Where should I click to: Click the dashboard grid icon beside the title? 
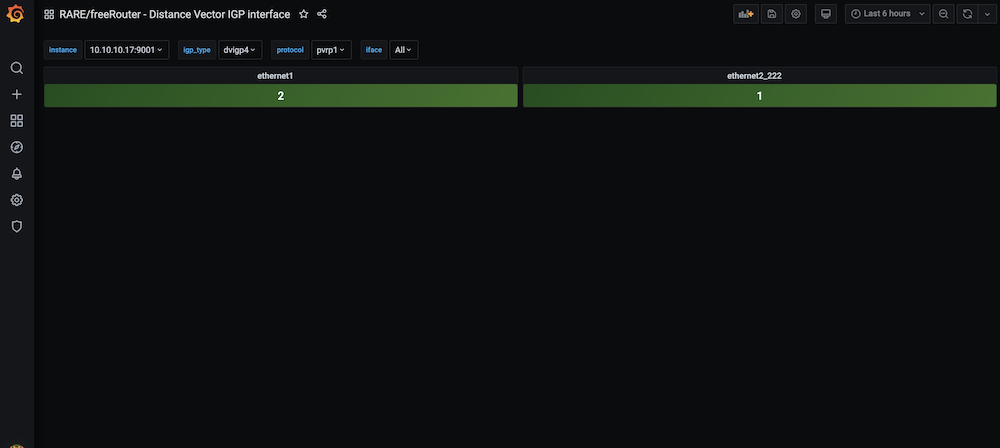click(49, 14)
